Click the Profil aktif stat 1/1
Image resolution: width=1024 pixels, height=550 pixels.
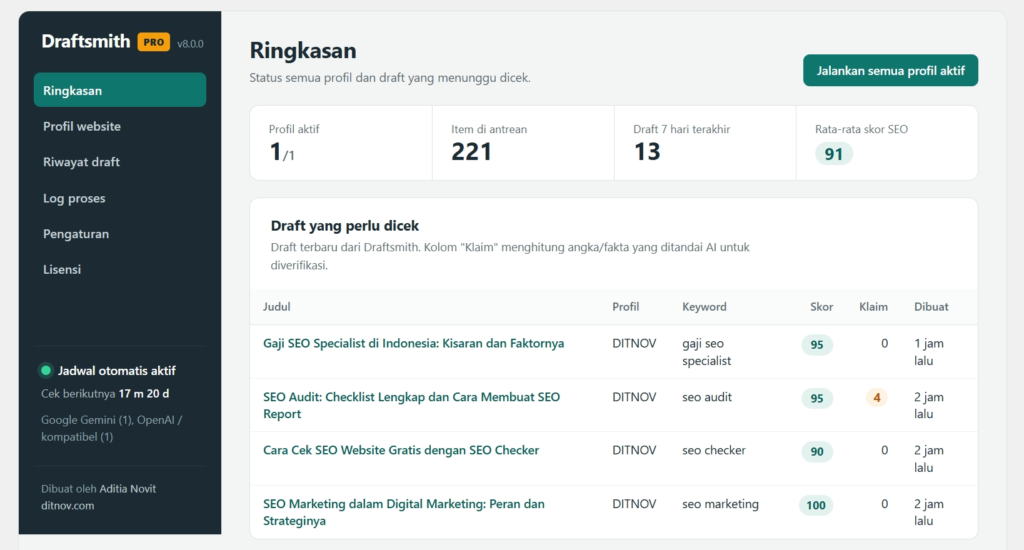pos(281,152)
